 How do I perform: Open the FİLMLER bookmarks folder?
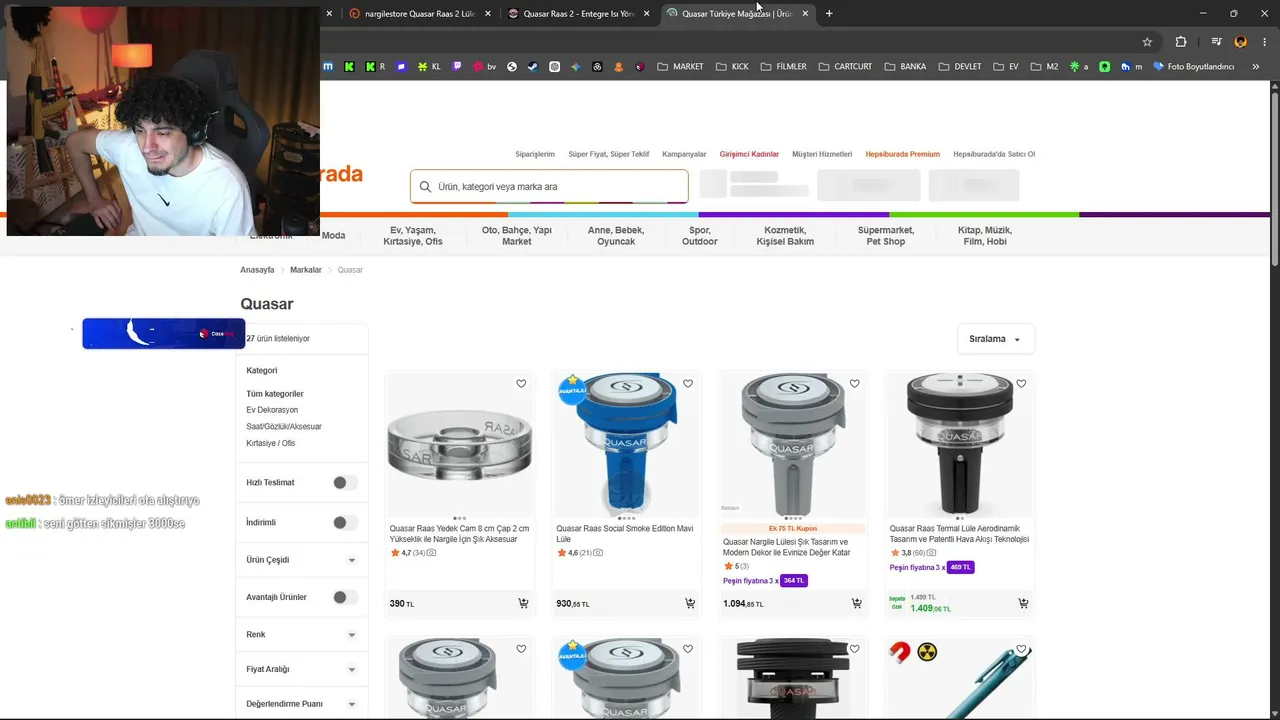point(783,67)
